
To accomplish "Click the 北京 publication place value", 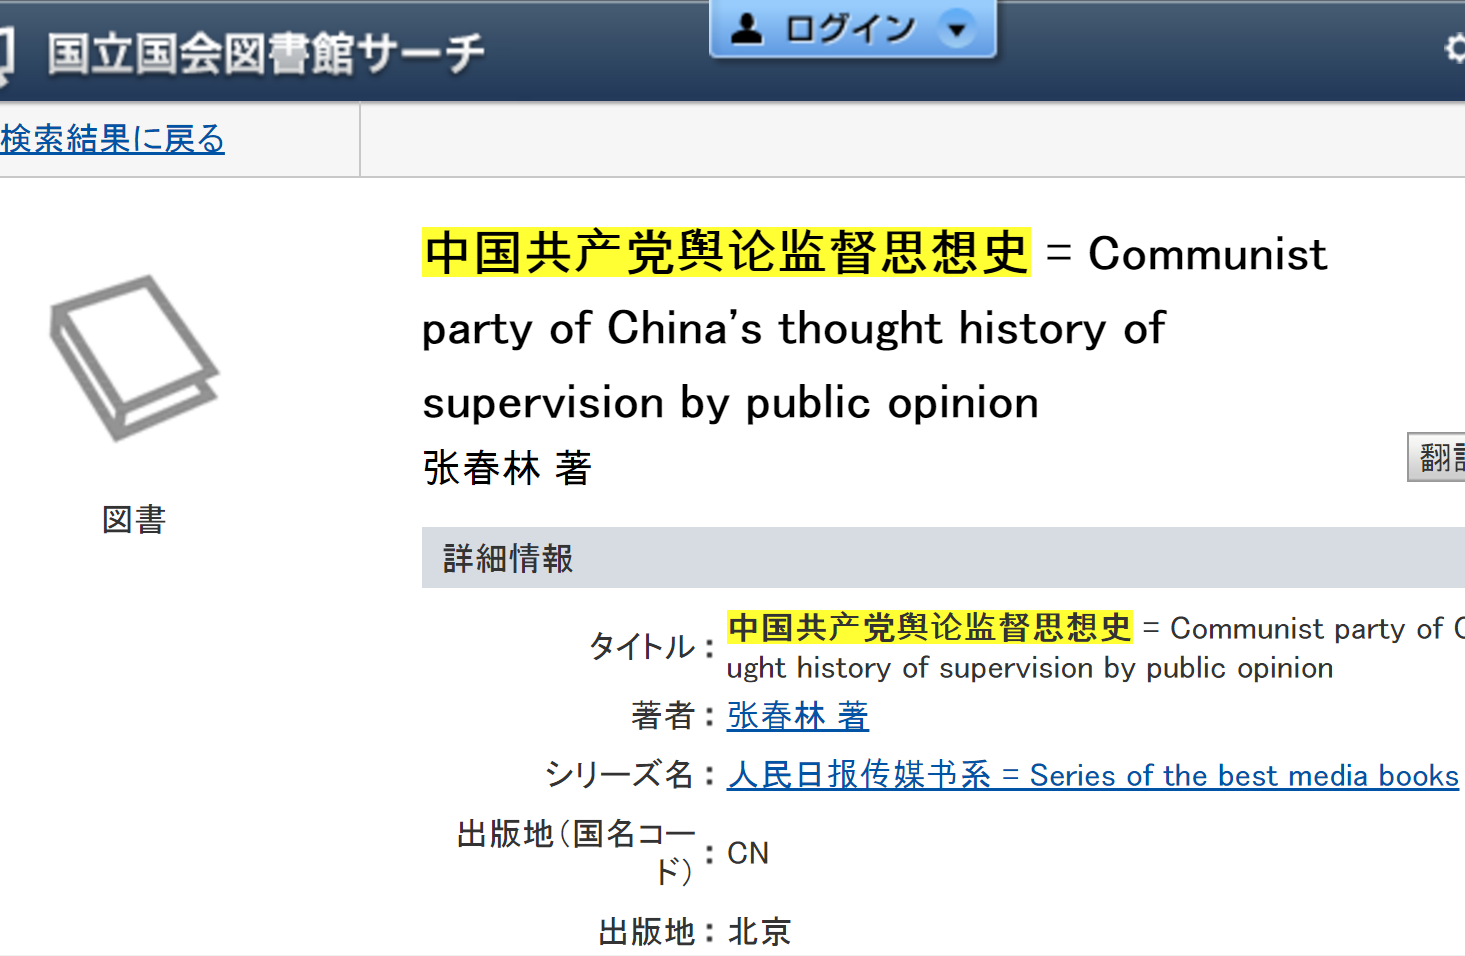I will point(759,932).
